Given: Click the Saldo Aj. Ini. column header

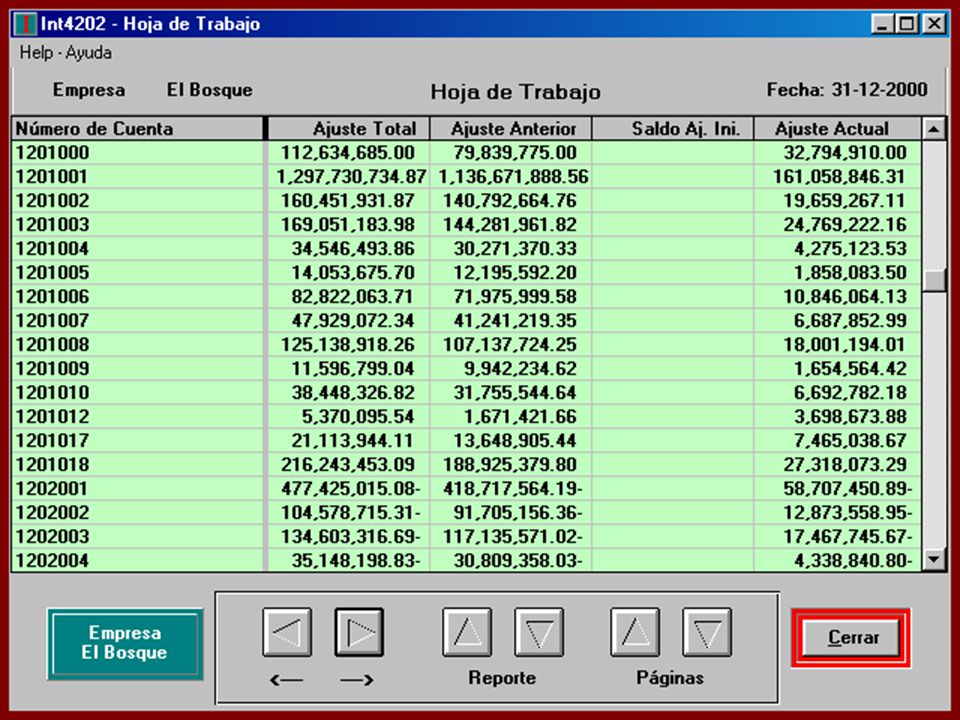Looking at the screenshot, I should (x=673, y=129).
